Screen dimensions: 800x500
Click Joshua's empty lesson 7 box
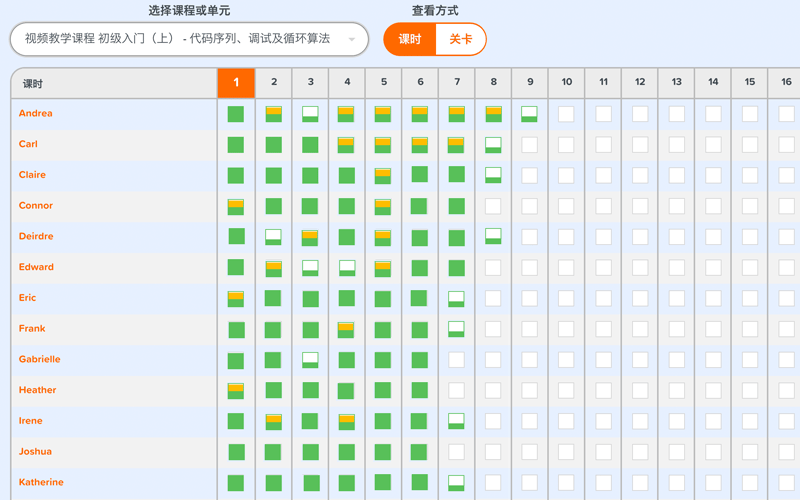click(456, 452)
